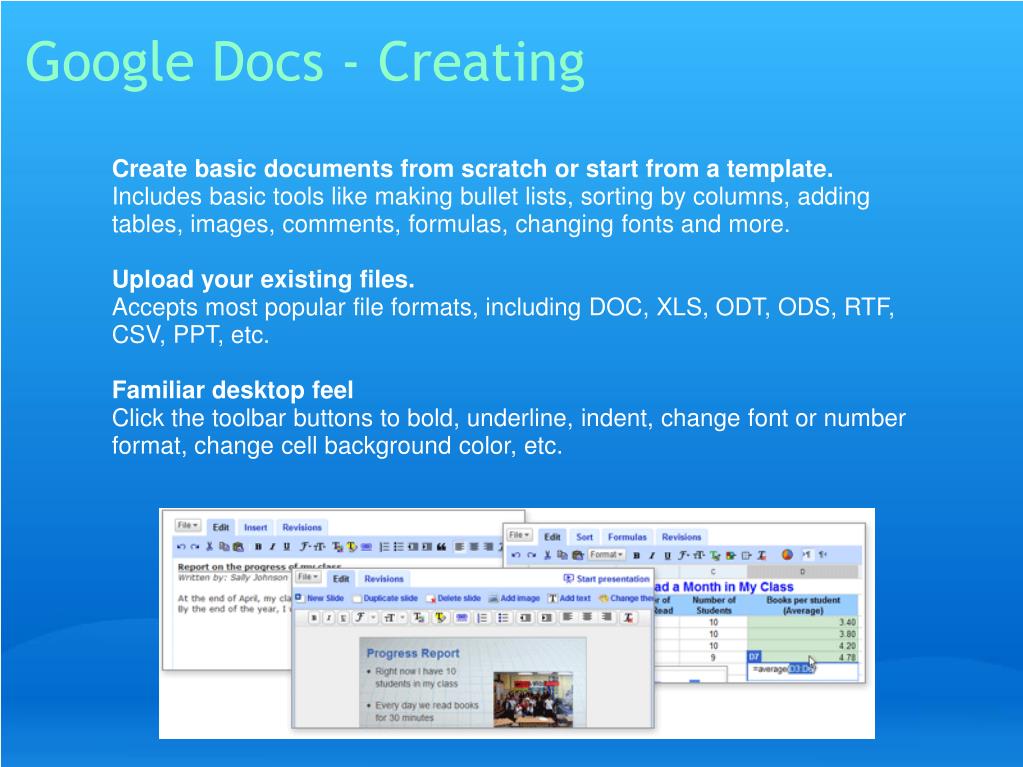
Task: Toggle Italic in the presentation toolbar
Action: pyautogui.click(x=329, y=617)
